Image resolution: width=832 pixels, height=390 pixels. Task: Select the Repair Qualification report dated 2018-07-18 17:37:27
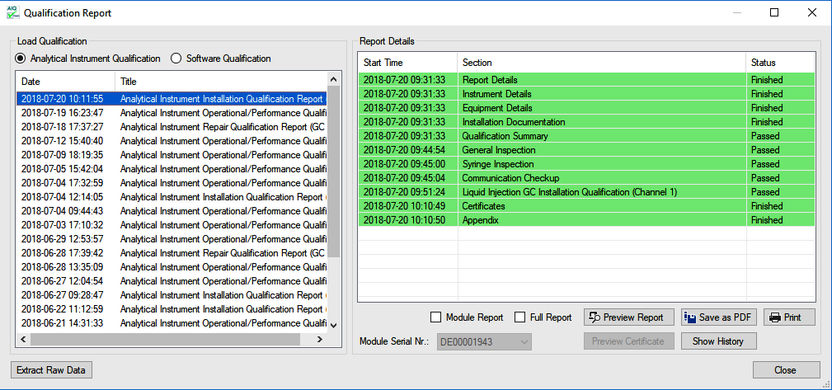(x=172, y=127)
